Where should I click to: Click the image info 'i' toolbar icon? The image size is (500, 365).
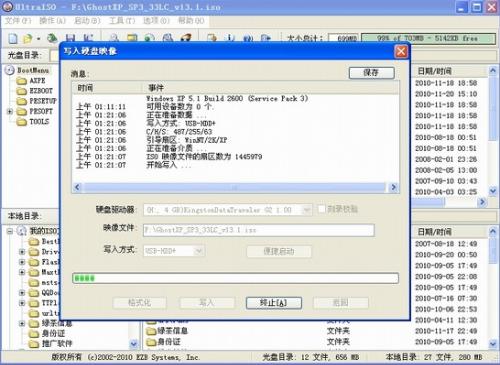tap(230, 38)
